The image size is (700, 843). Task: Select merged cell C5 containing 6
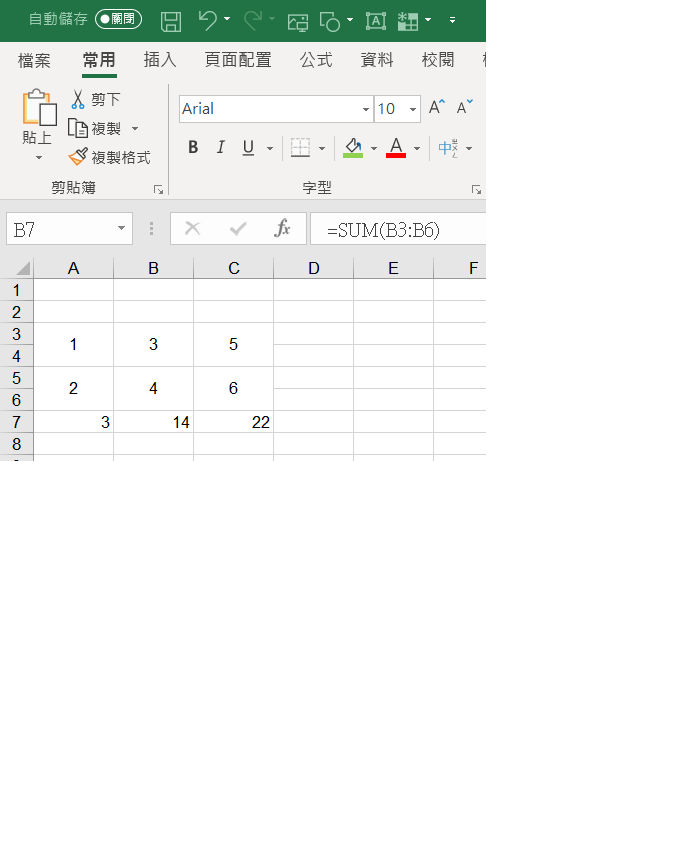[x=233, y=389]
